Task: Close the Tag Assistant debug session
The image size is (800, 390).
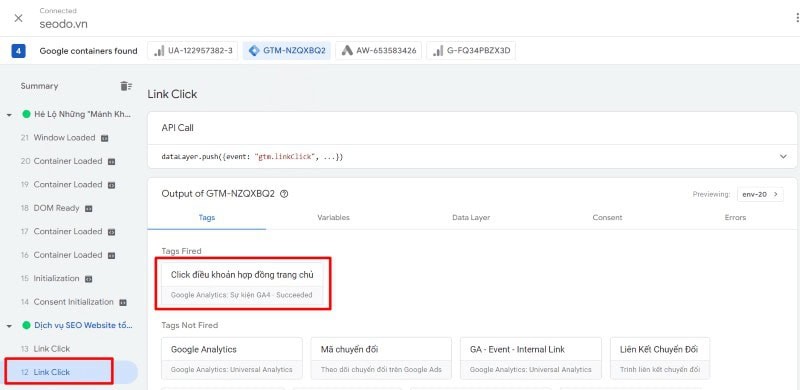Action: [x=18, y=18]
